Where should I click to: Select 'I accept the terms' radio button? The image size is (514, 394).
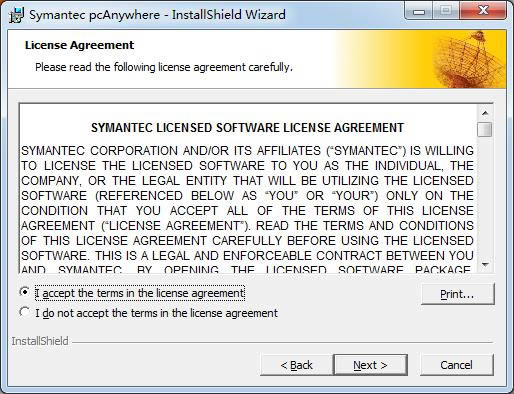click(x=25, y=293)
